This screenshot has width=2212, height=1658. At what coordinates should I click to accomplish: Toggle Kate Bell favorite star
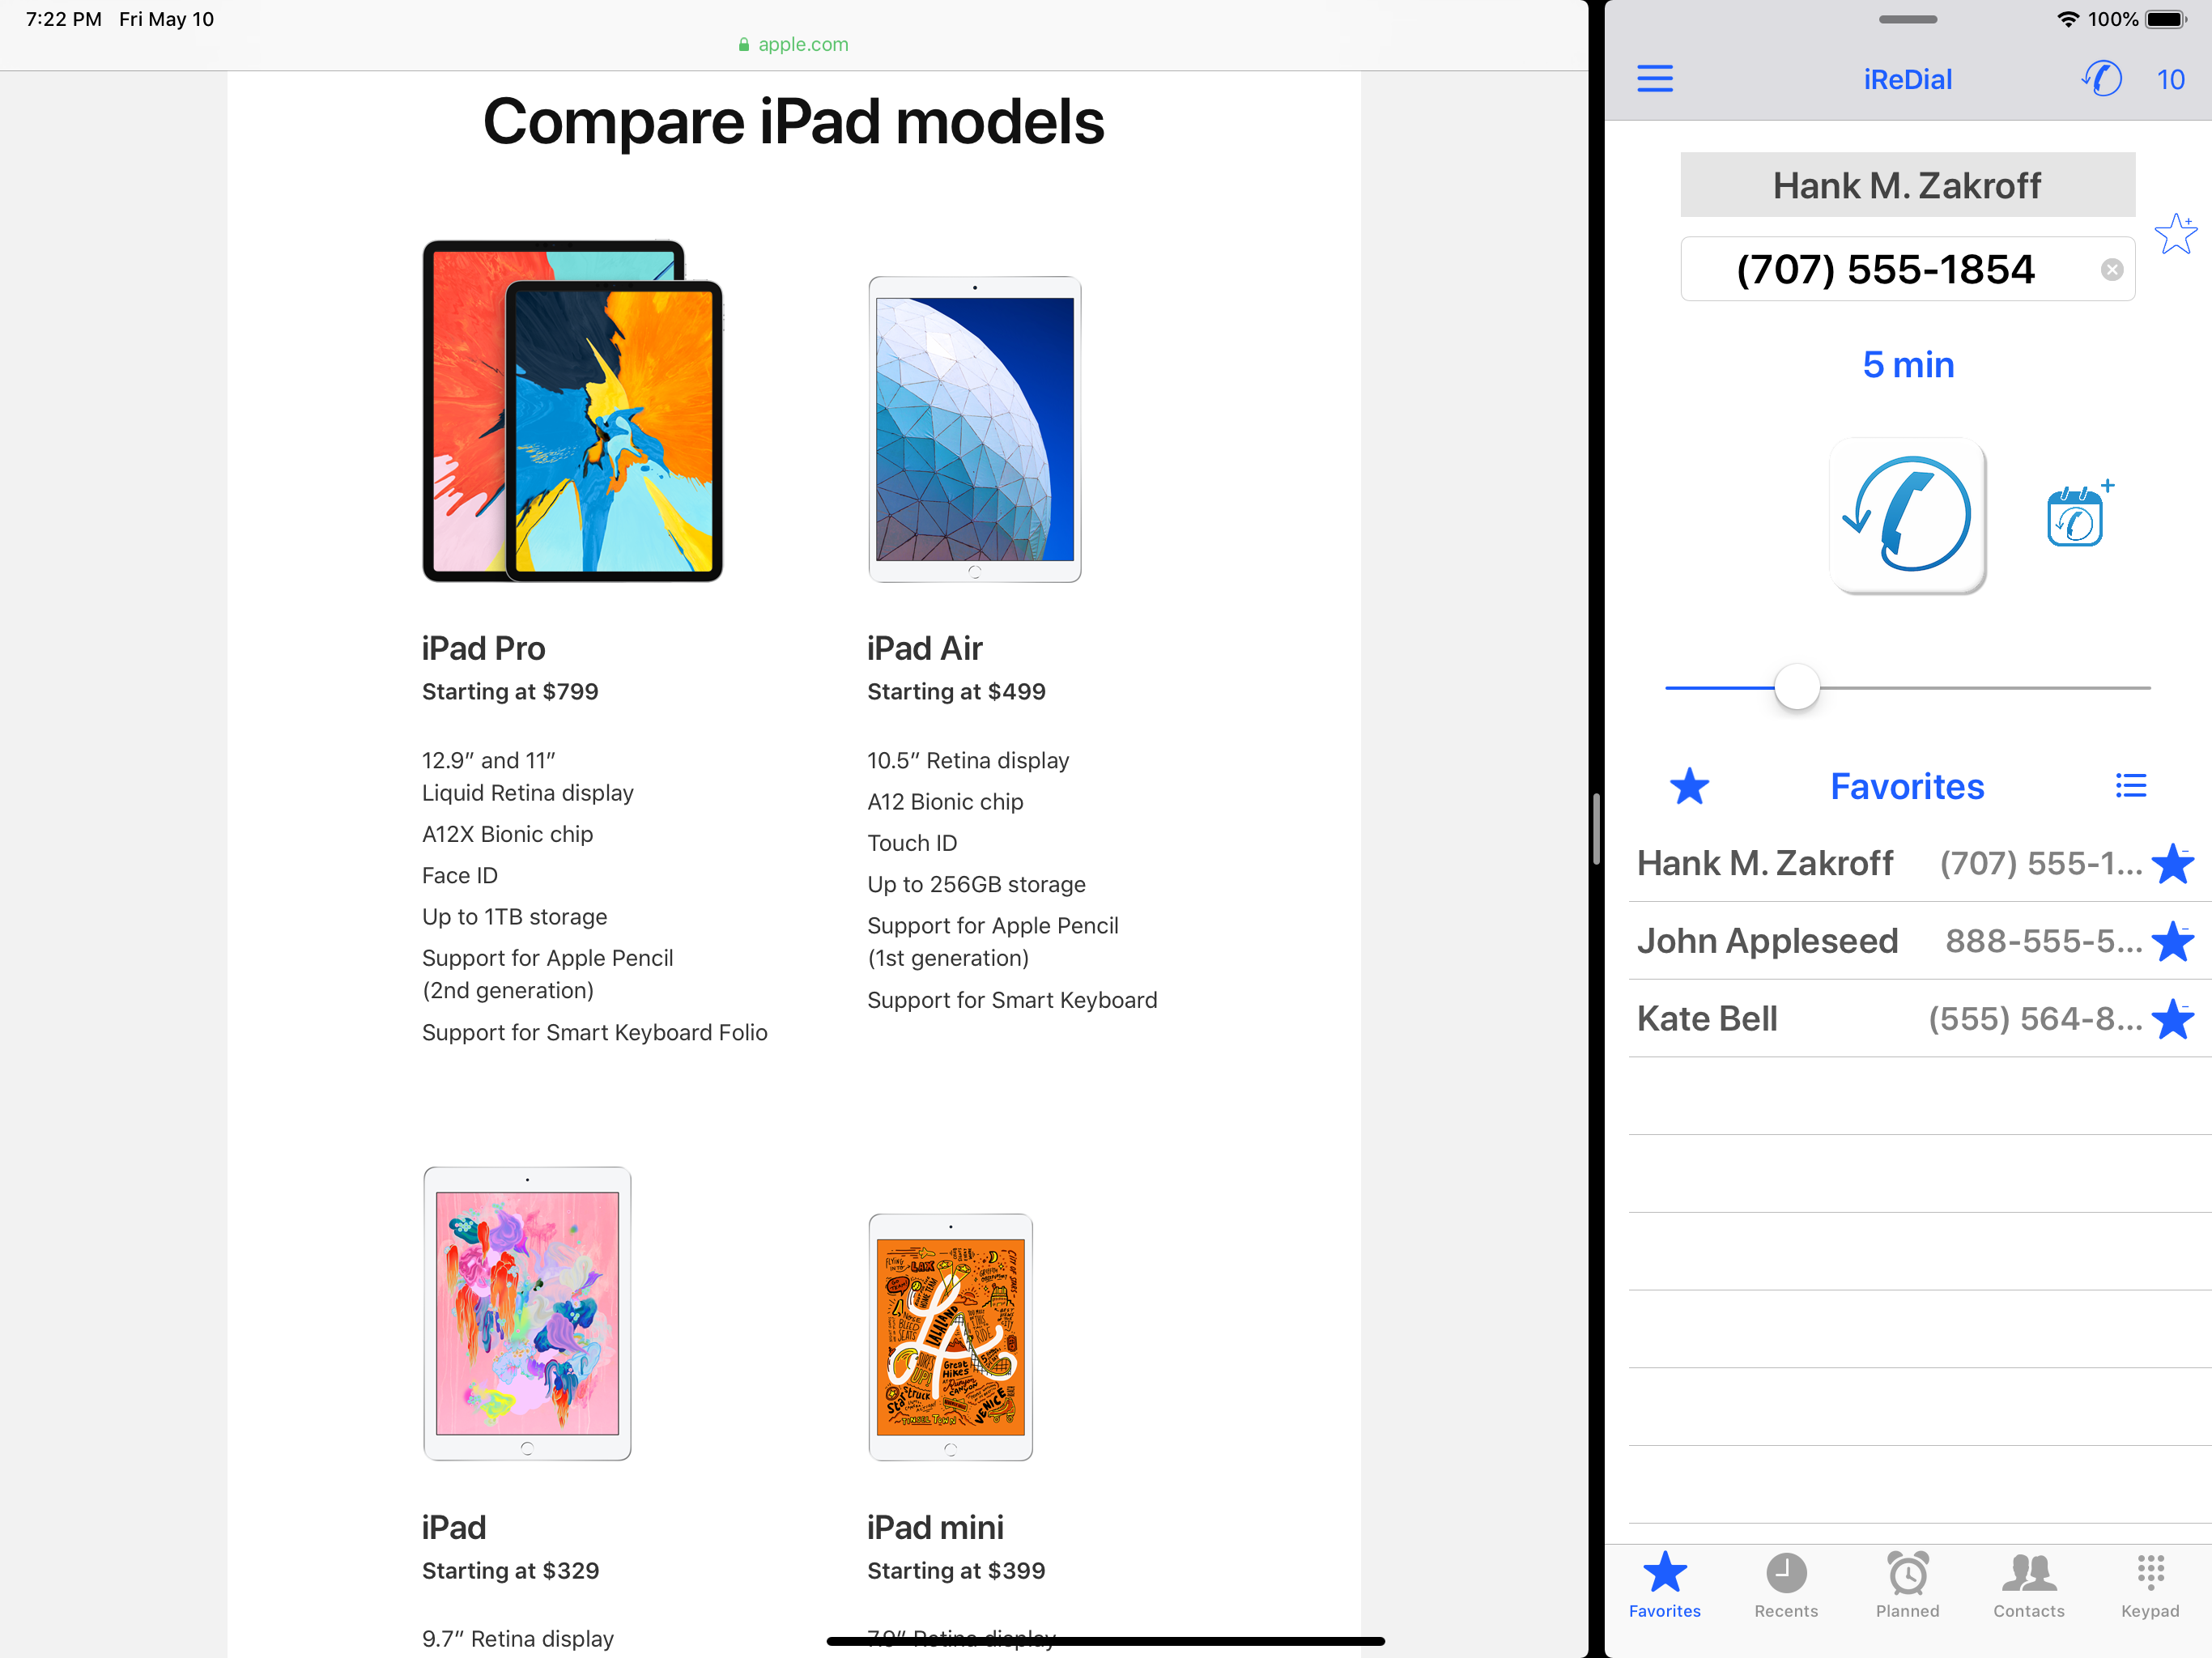[2172, 1019]
